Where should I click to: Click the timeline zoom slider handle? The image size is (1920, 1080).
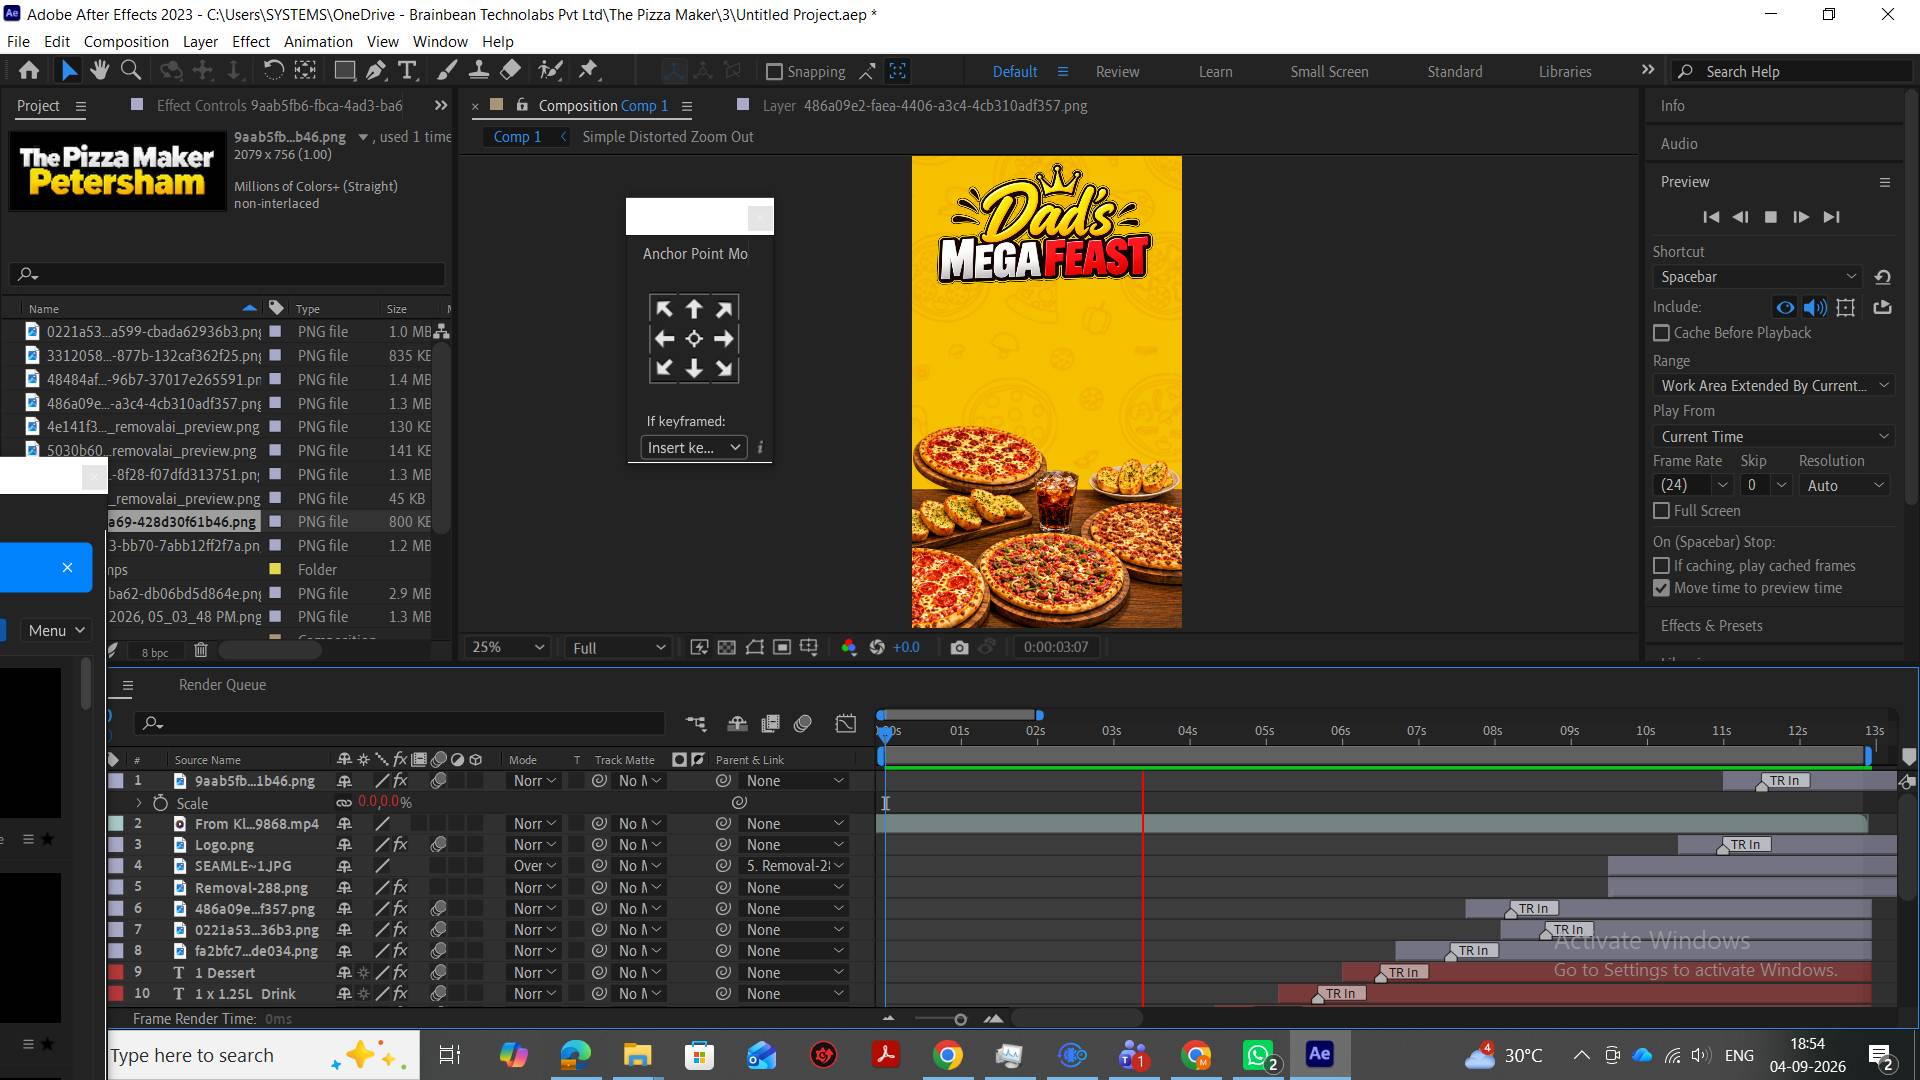coord(960,1019)
